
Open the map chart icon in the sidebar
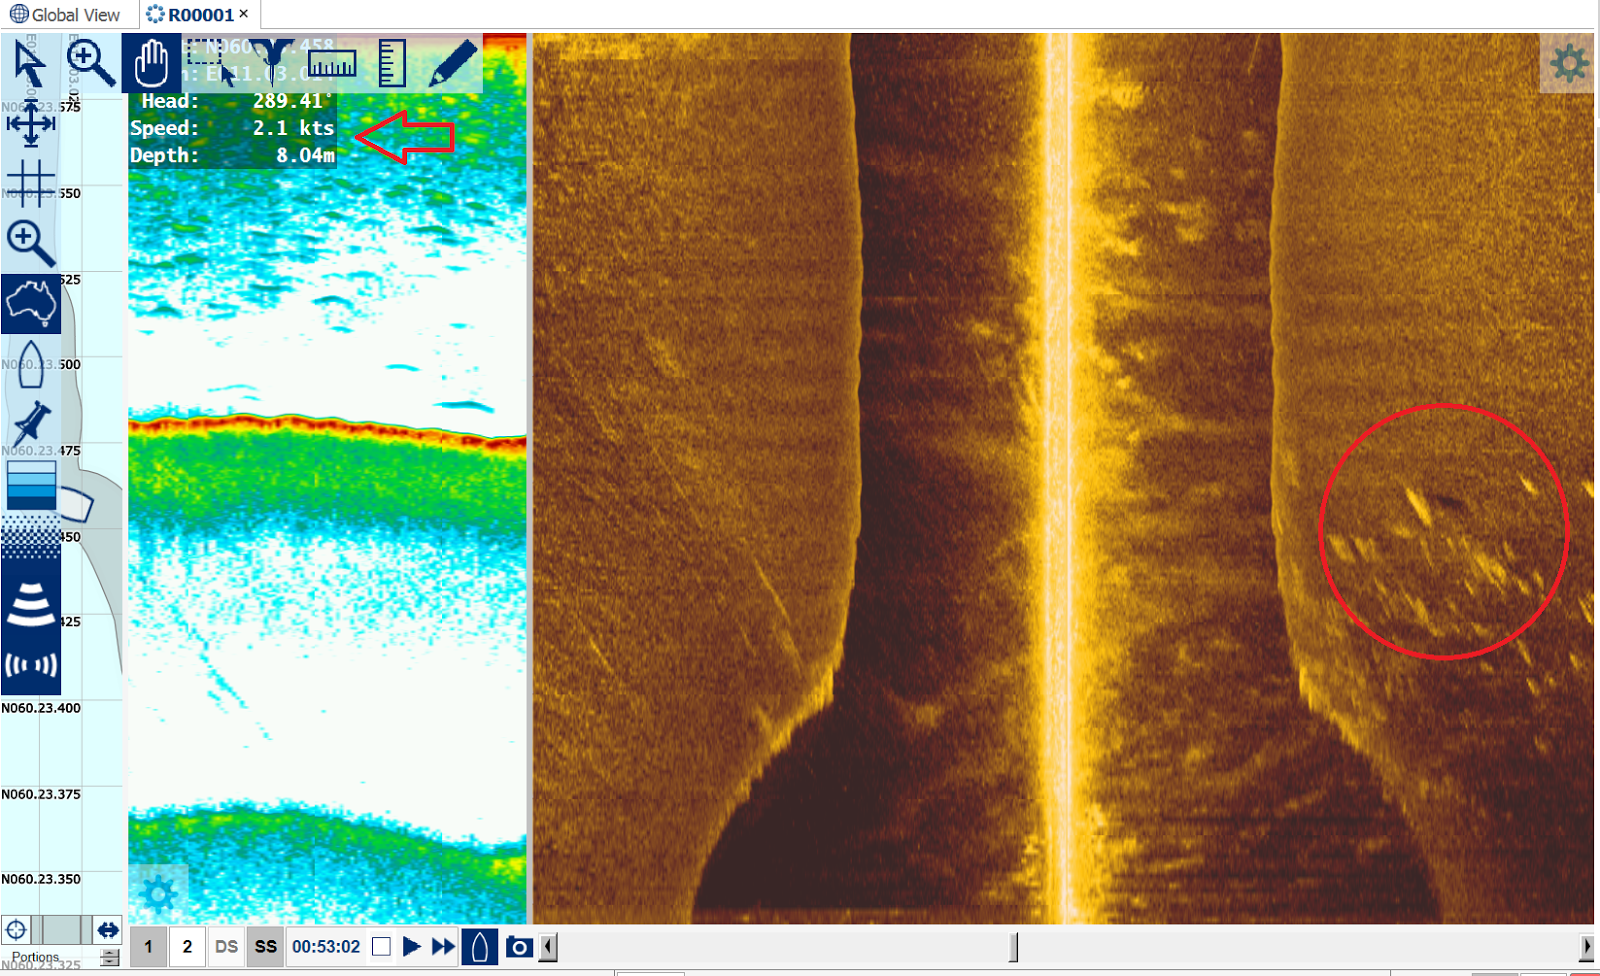(x=31, y=304)
